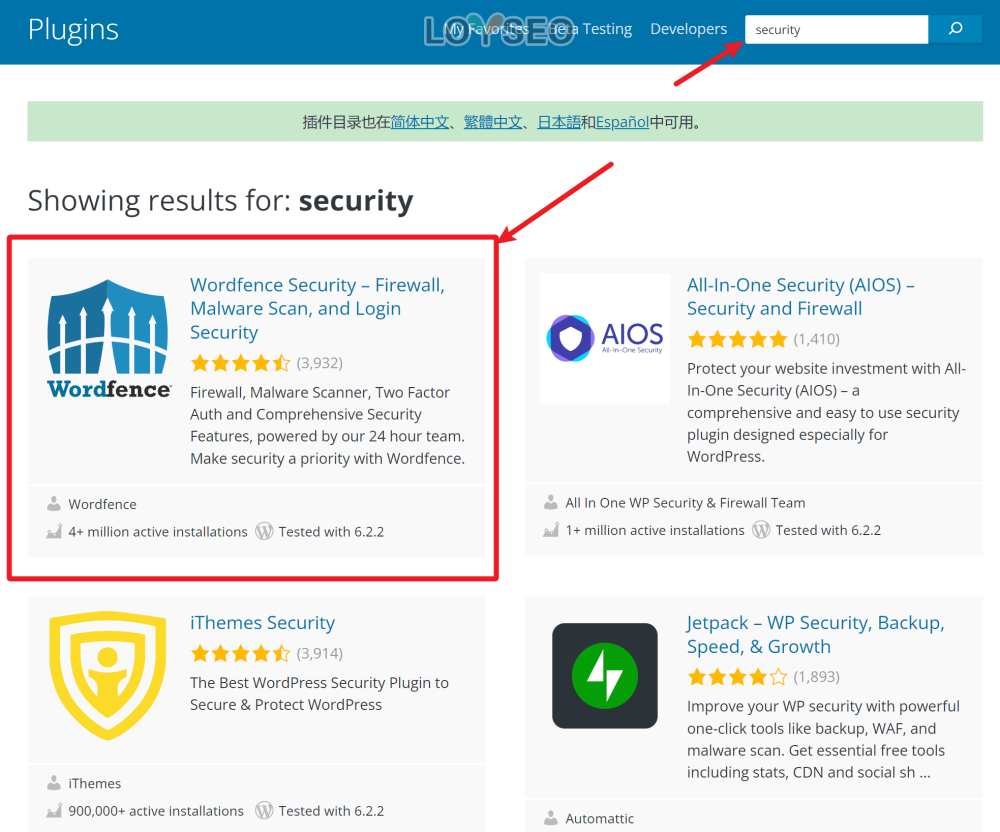The width and height of the screenshot is (1000, 832).
Task: Open Jetpack – WP Security title link
Action: pyautogui.click(x=816, y=634)
